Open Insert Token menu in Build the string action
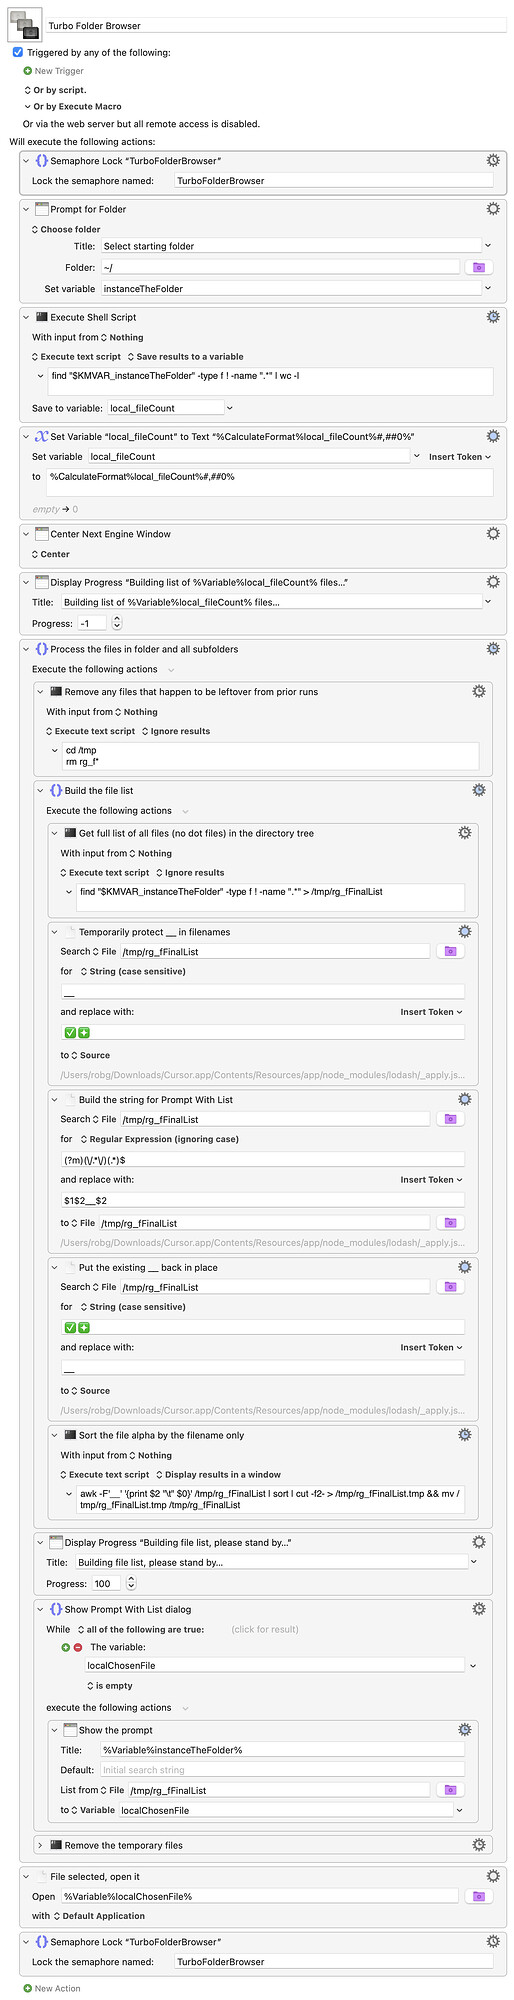The image size is (514, 2000). coord(432,1180)
